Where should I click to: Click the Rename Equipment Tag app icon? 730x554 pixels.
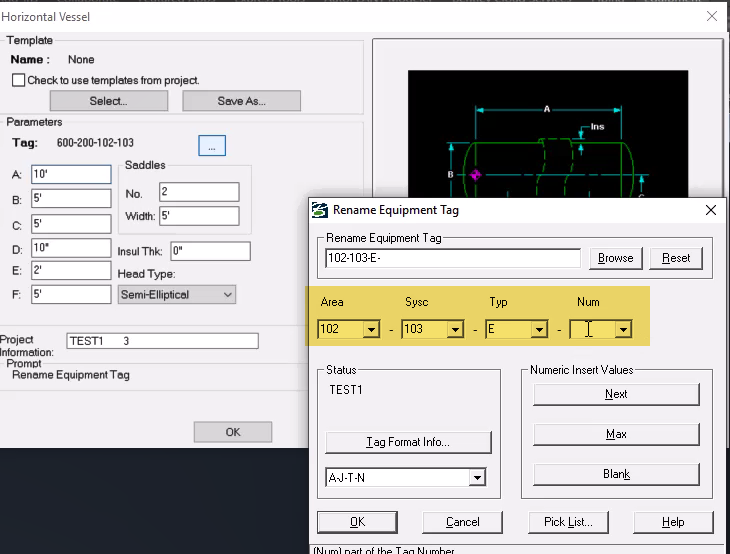(x=319, y=210)
